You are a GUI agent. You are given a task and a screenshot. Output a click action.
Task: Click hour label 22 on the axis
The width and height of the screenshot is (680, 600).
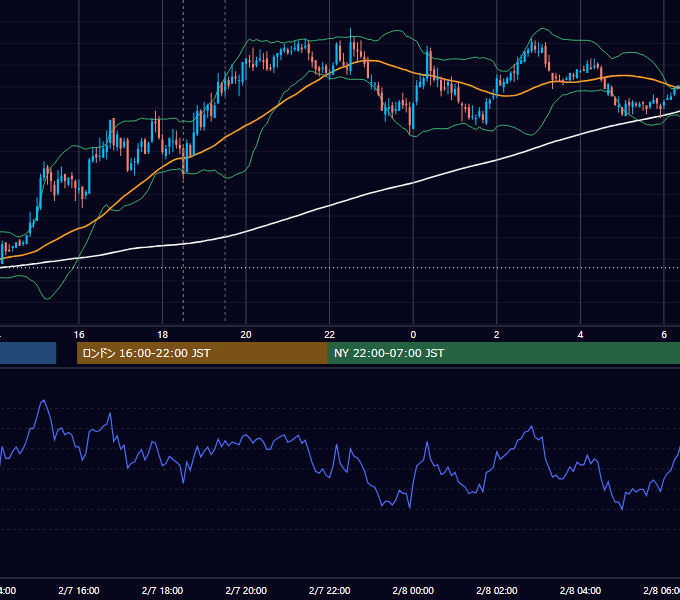[330, 335]
